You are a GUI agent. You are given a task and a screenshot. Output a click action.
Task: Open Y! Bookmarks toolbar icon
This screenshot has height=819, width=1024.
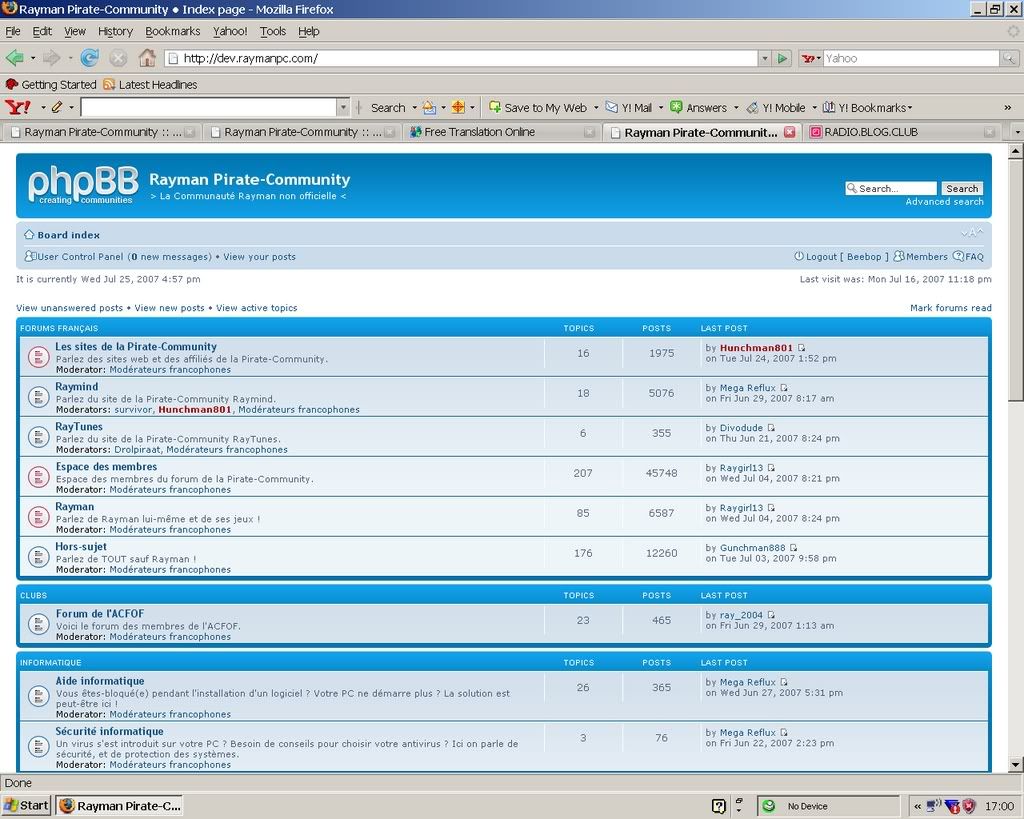pyautogui.click(x=829, y=107)
